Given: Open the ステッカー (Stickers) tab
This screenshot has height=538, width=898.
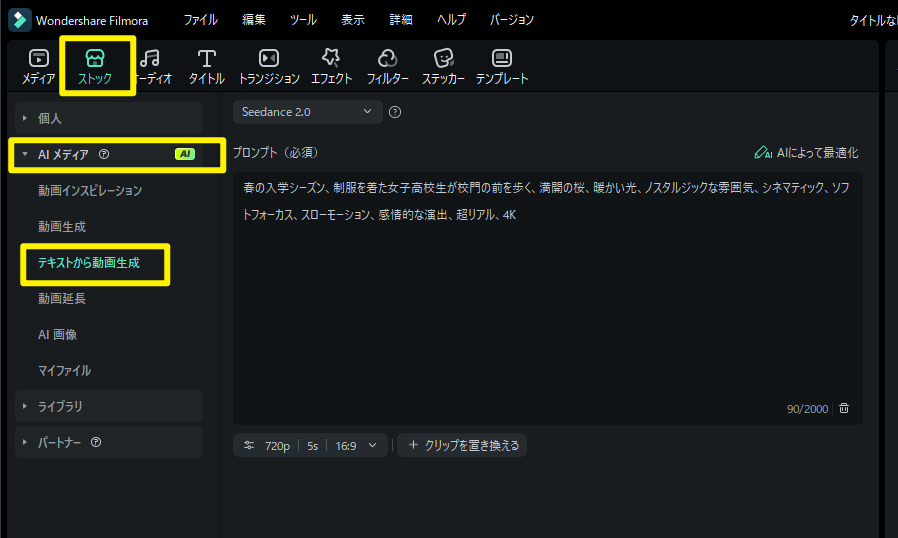Looking at the screenshot, I should [443, 67].
